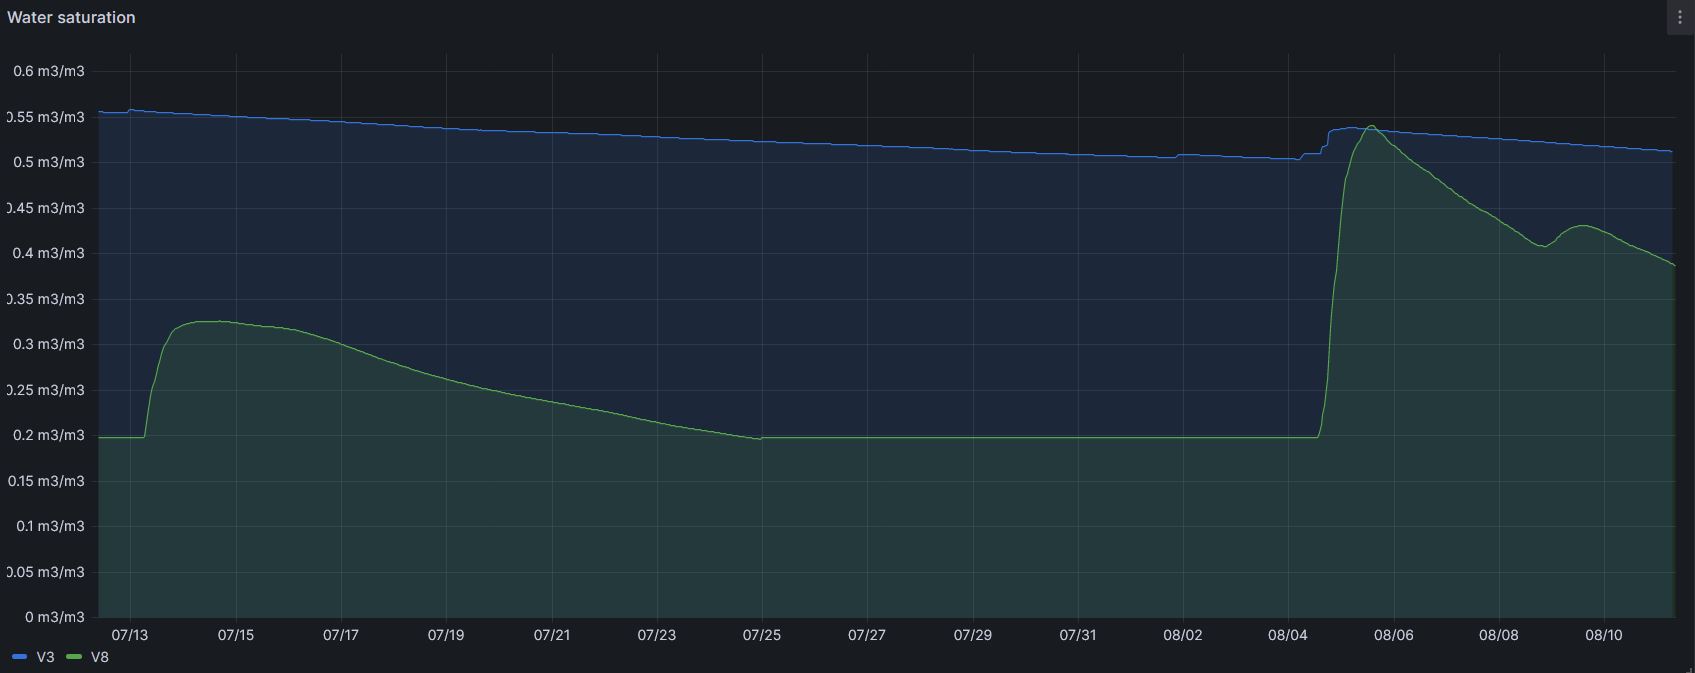The image size is (1695, 673).
Task: Click the 0.6 m3/m3 y-axis label
Action: [48, 71]
